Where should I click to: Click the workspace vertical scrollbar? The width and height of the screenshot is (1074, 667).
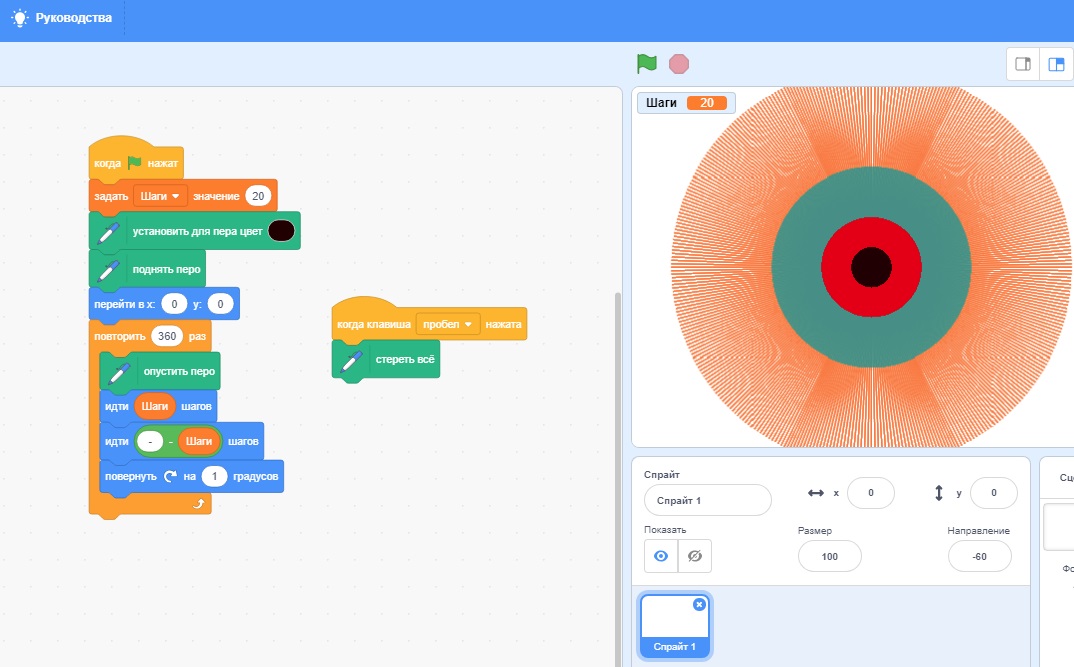click(x=618, y=479)
